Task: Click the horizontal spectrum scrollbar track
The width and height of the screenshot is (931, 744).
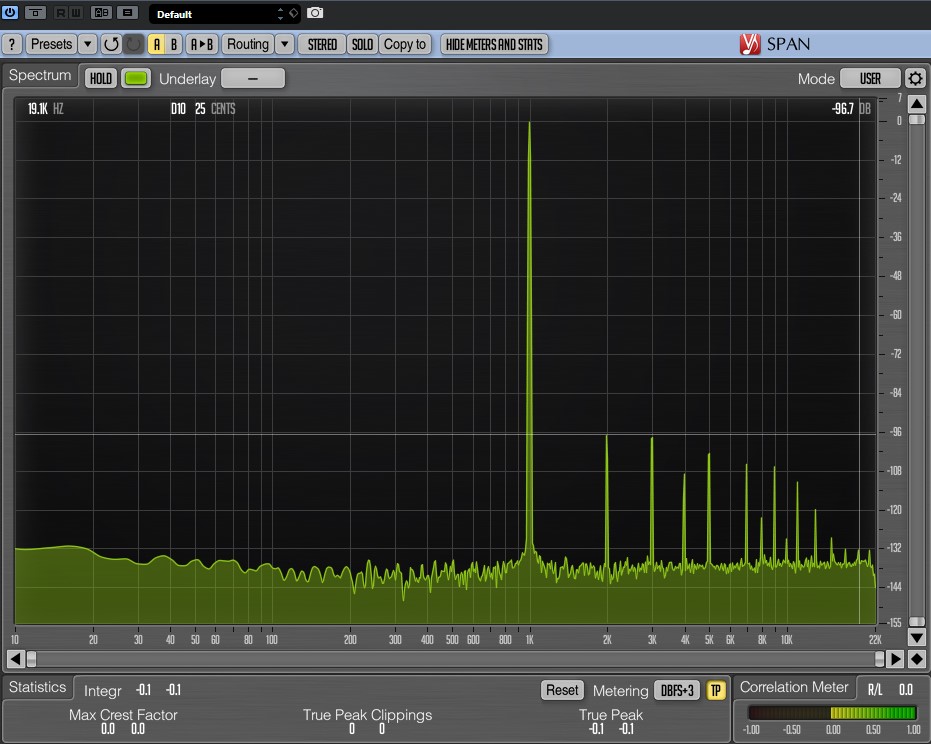Action: coord(455,658)
